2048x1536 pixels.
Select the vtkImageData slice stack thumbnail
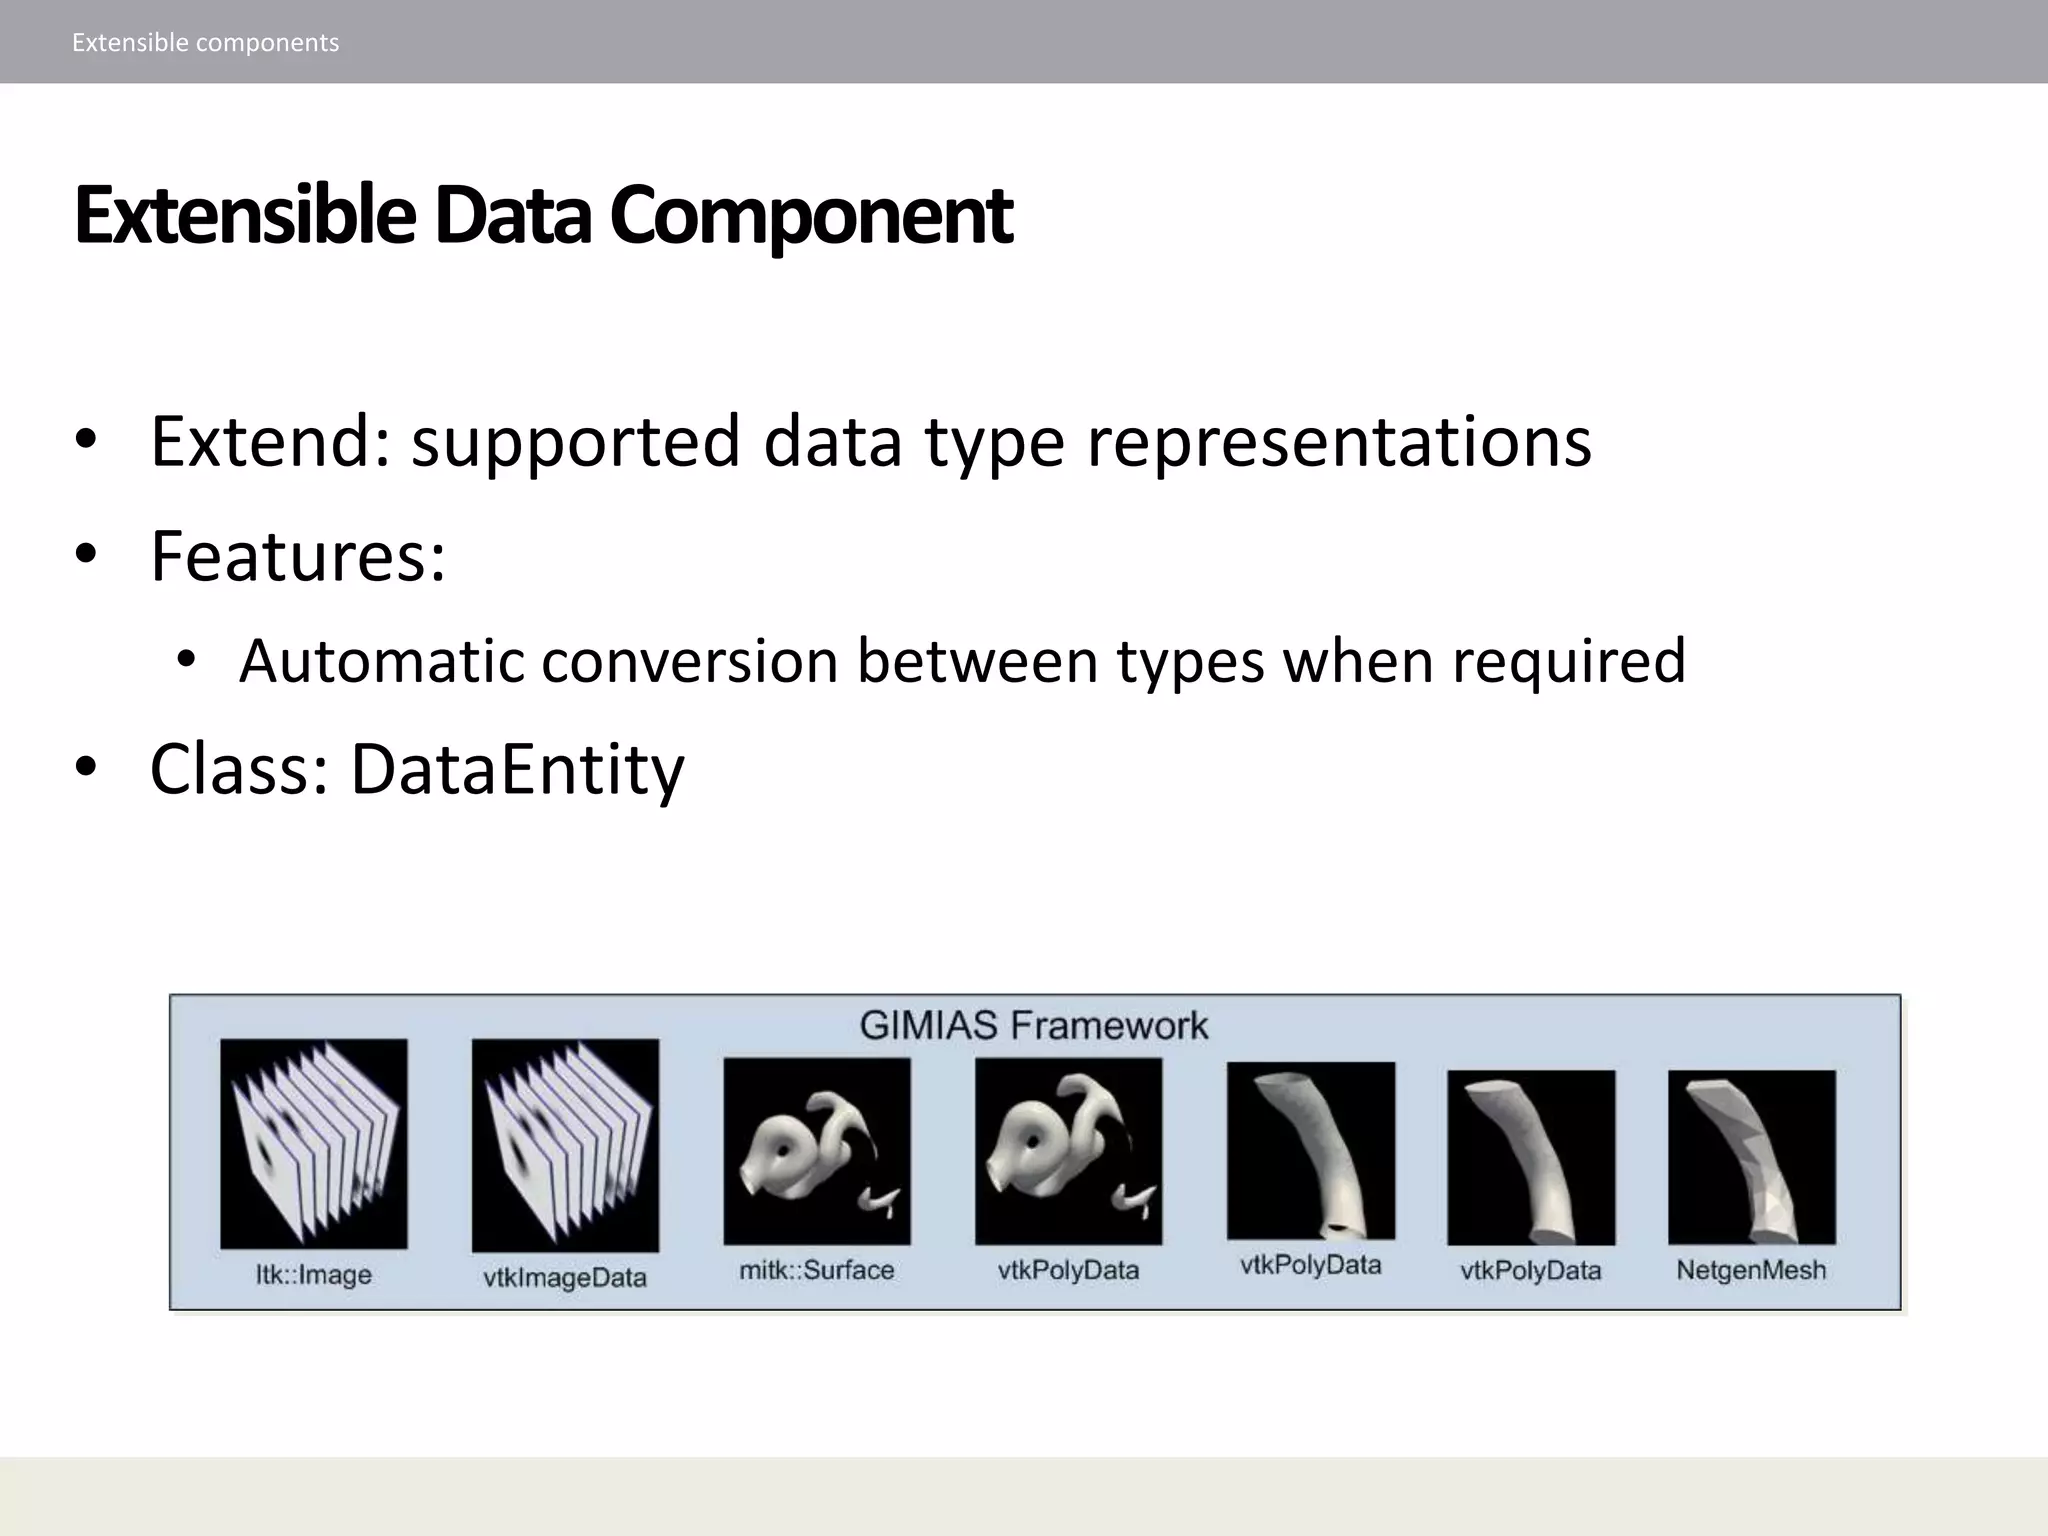[565, 1146]
